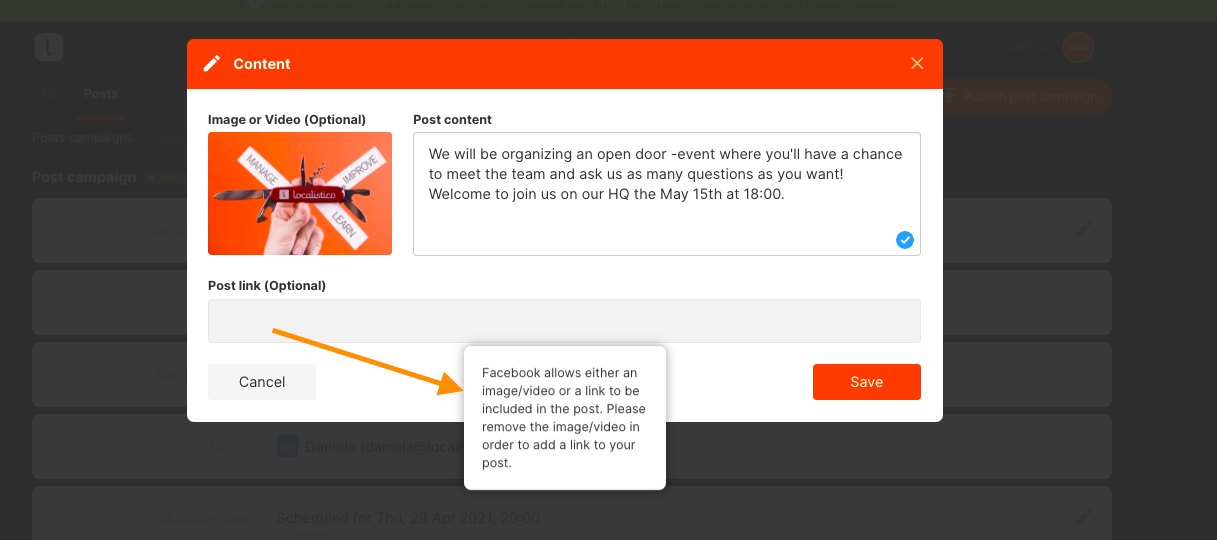Click inside the Post content text area
This screenshot has width=1217, height=540.
667,194
